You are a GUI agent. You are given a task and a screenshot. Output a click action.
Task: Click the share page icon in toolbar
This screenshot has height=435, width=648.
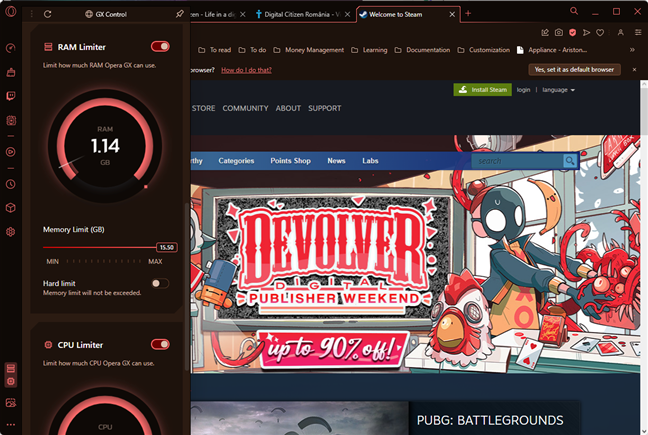coord(545,32)
